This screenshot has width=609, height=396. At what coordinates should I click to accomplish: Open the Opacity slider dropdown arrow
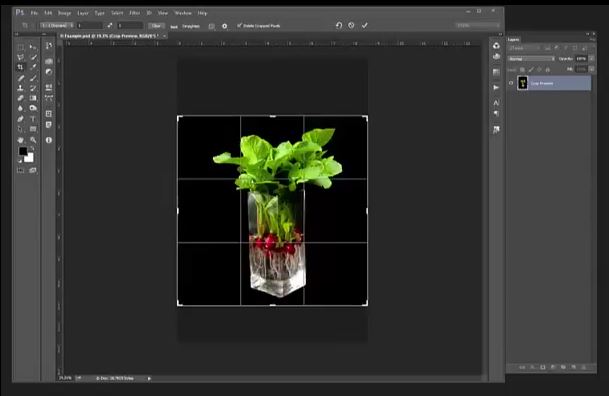pyautogui.click(x=592, y=59)
